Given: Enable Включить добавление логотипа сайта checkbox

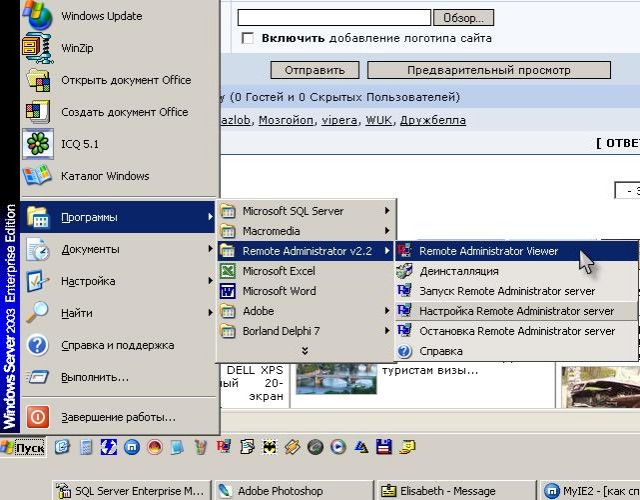Looking at the screenshot, I should pyautogui.click(x=247, y=38).
